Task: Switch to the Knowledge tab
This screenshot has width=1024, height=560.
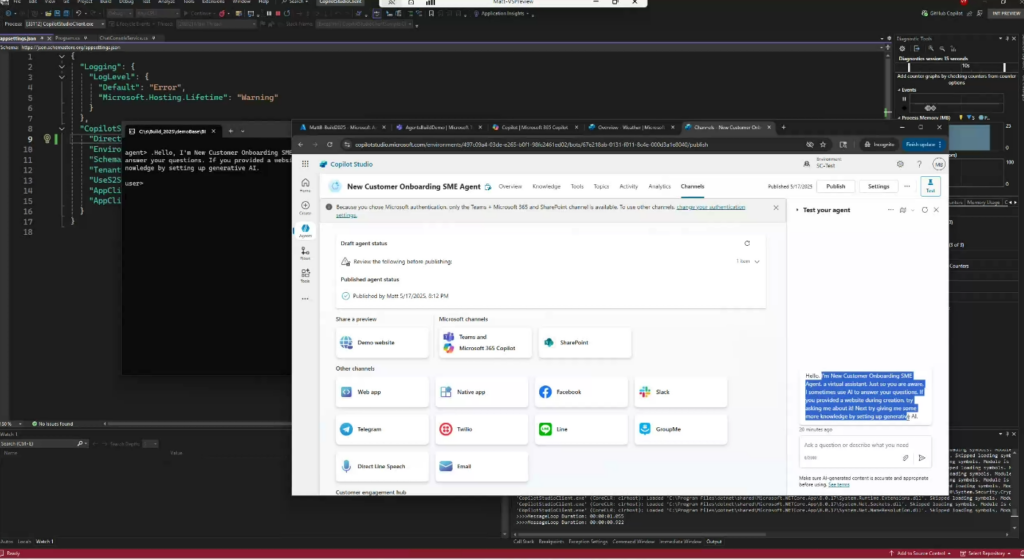Action: (x=546, y=186)
